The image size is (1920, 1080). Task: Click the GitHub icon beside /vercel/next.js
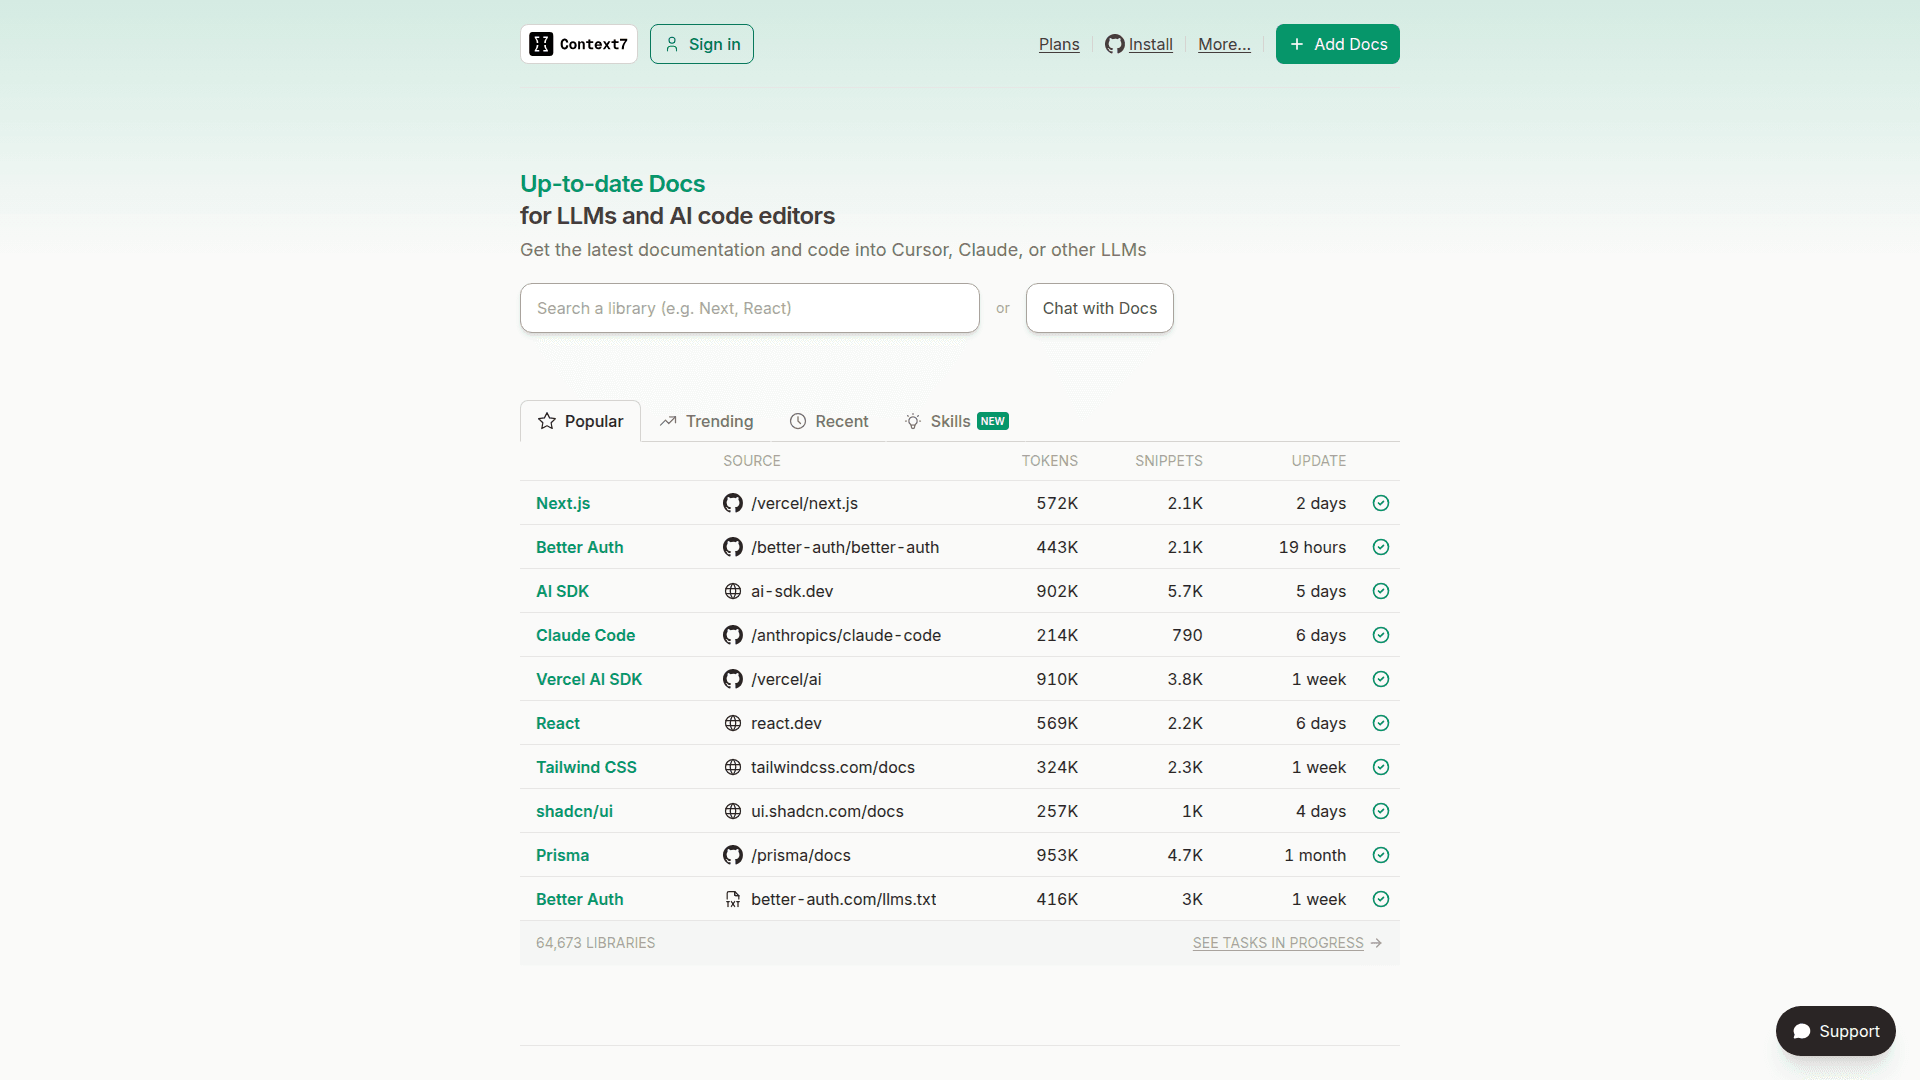pyautogui.click(x=733, y=503)
